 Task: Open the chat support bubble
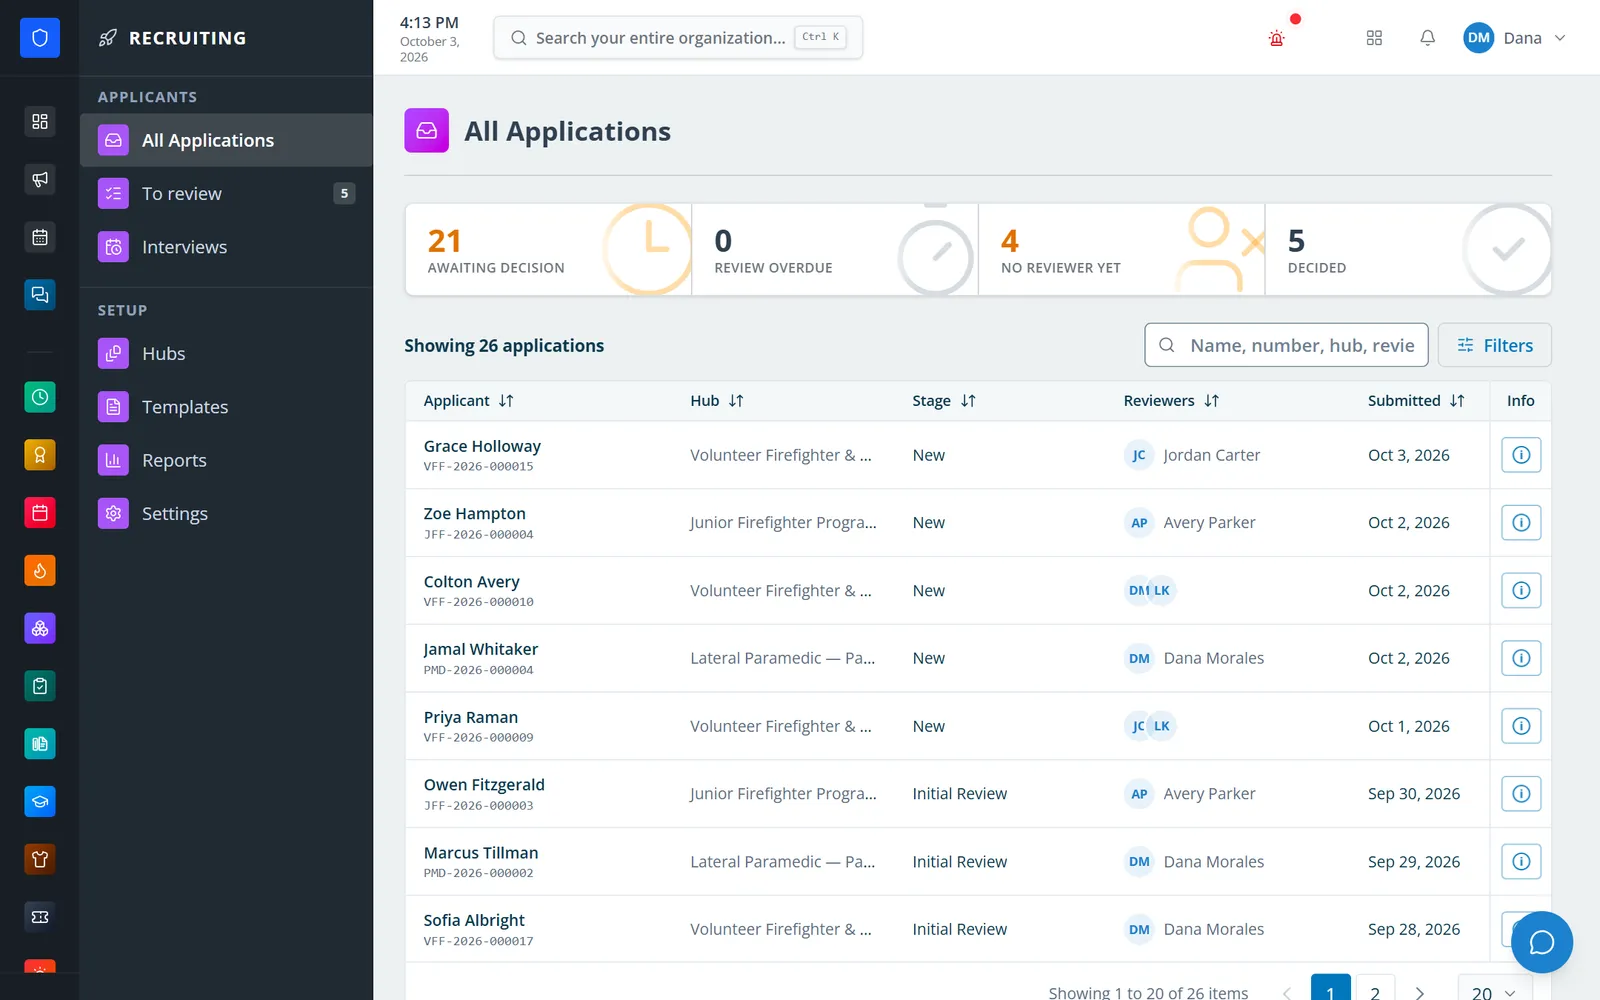tap(1541, 942)
